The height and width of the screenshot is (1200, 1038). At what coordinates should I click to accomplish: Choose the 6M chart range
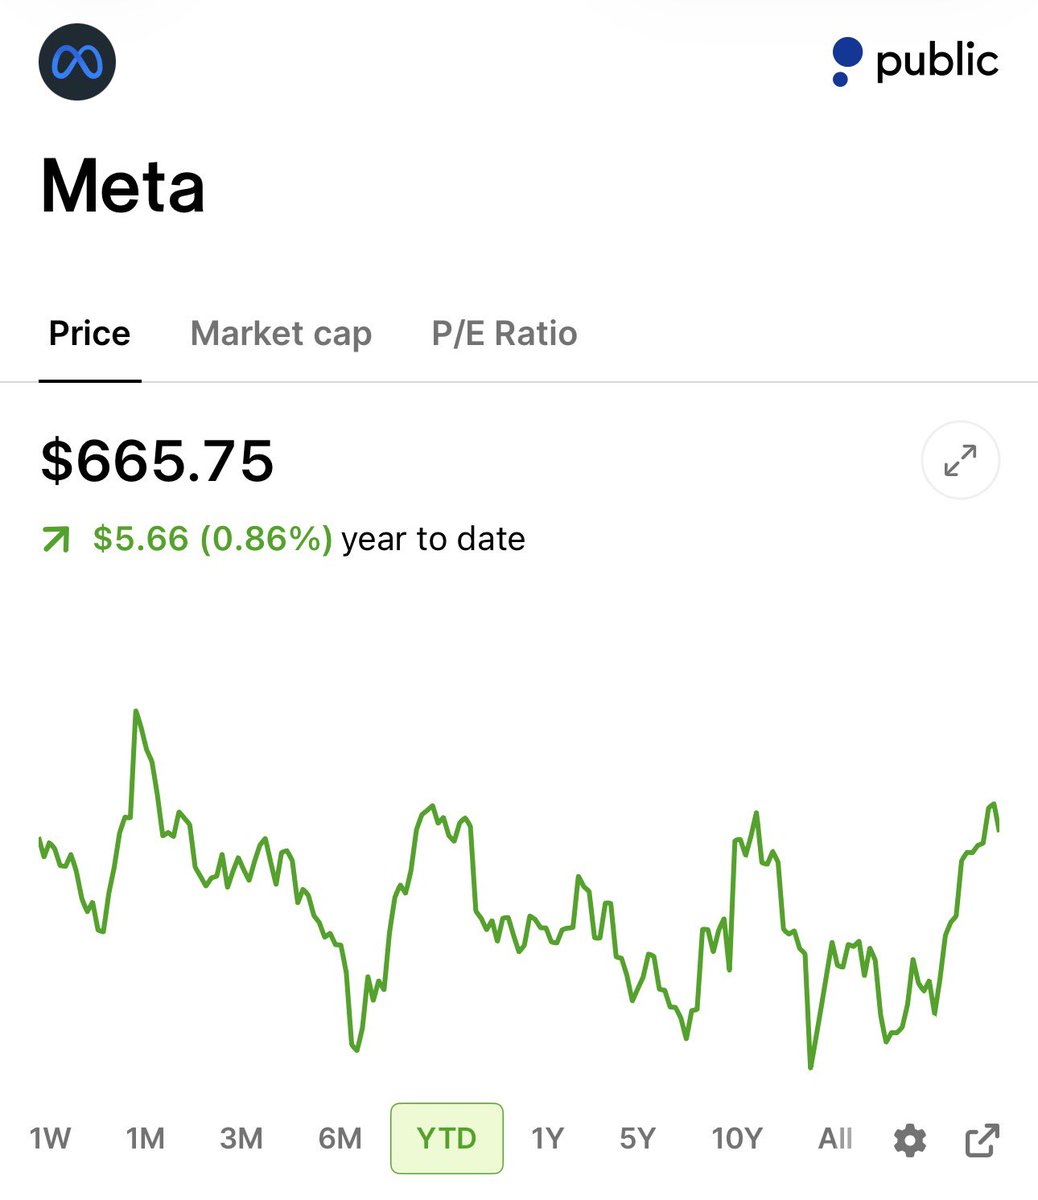click(340, 1138)
